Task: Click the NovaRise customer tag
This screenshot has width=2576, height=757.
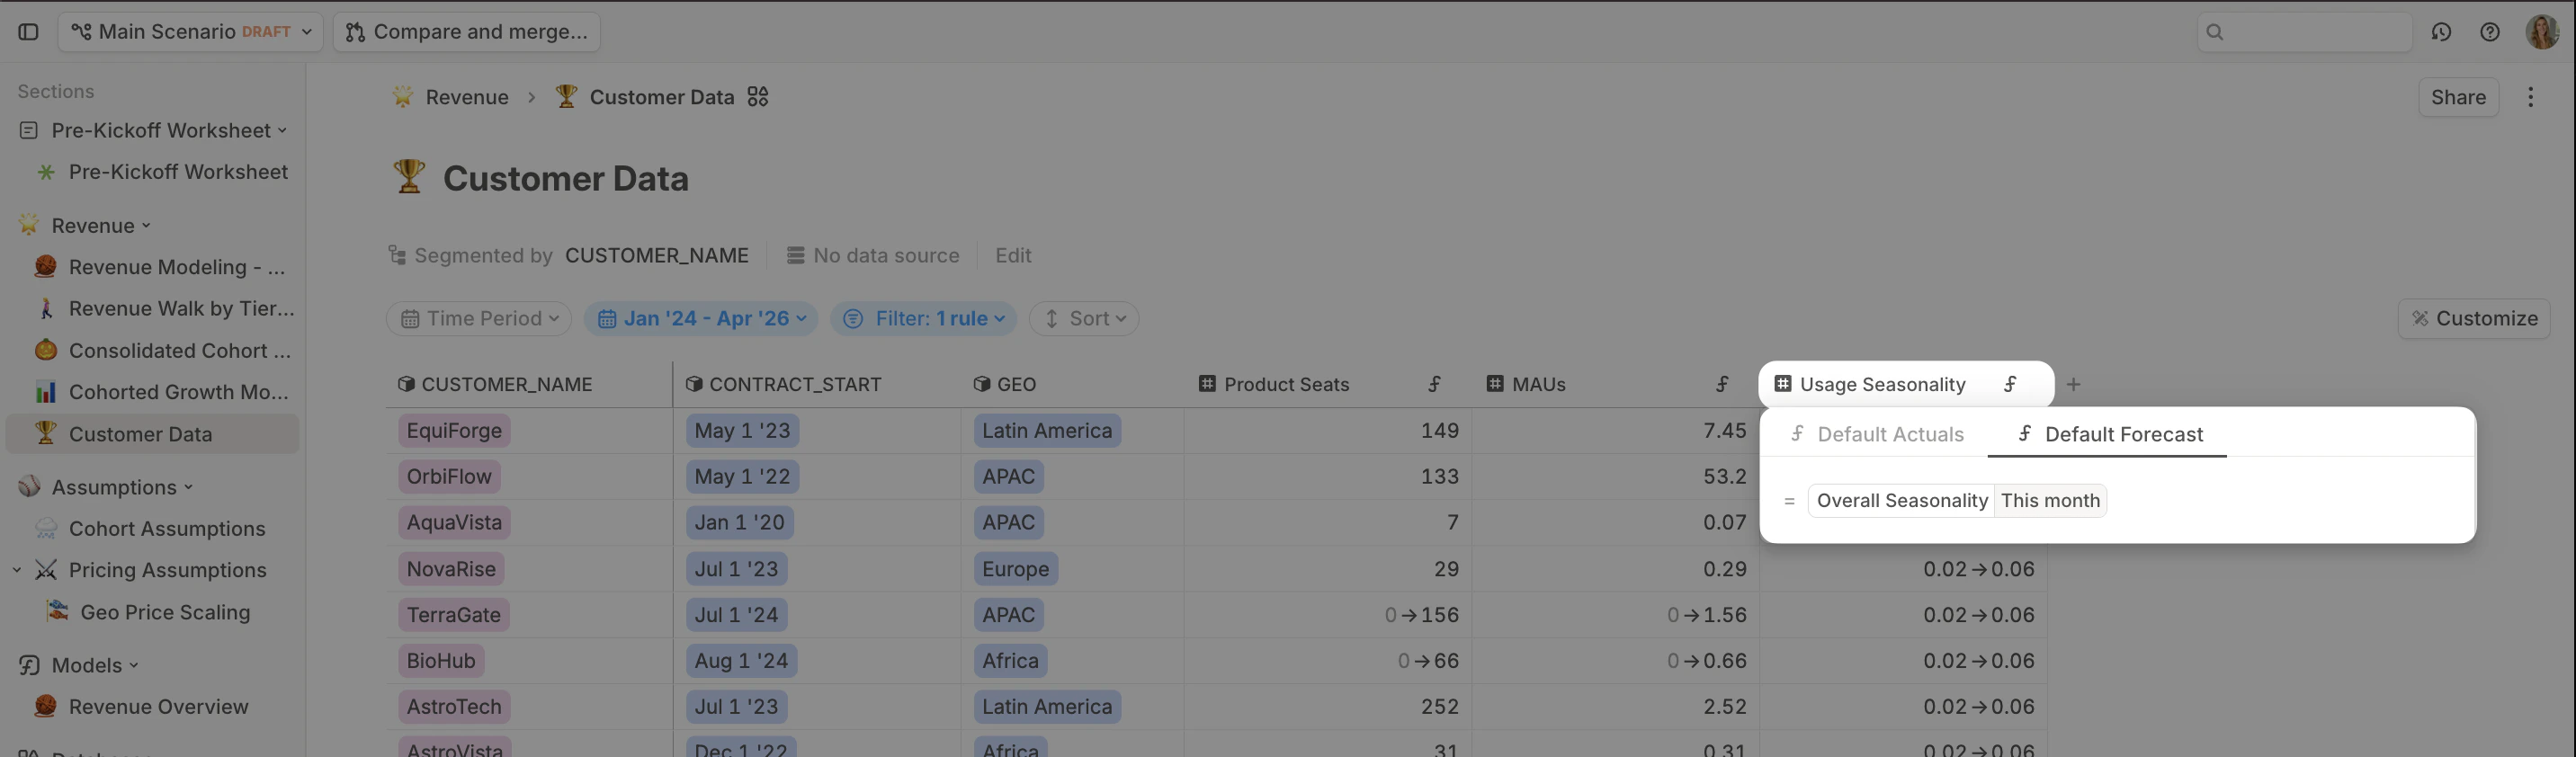Action: (x=451, y=569)
